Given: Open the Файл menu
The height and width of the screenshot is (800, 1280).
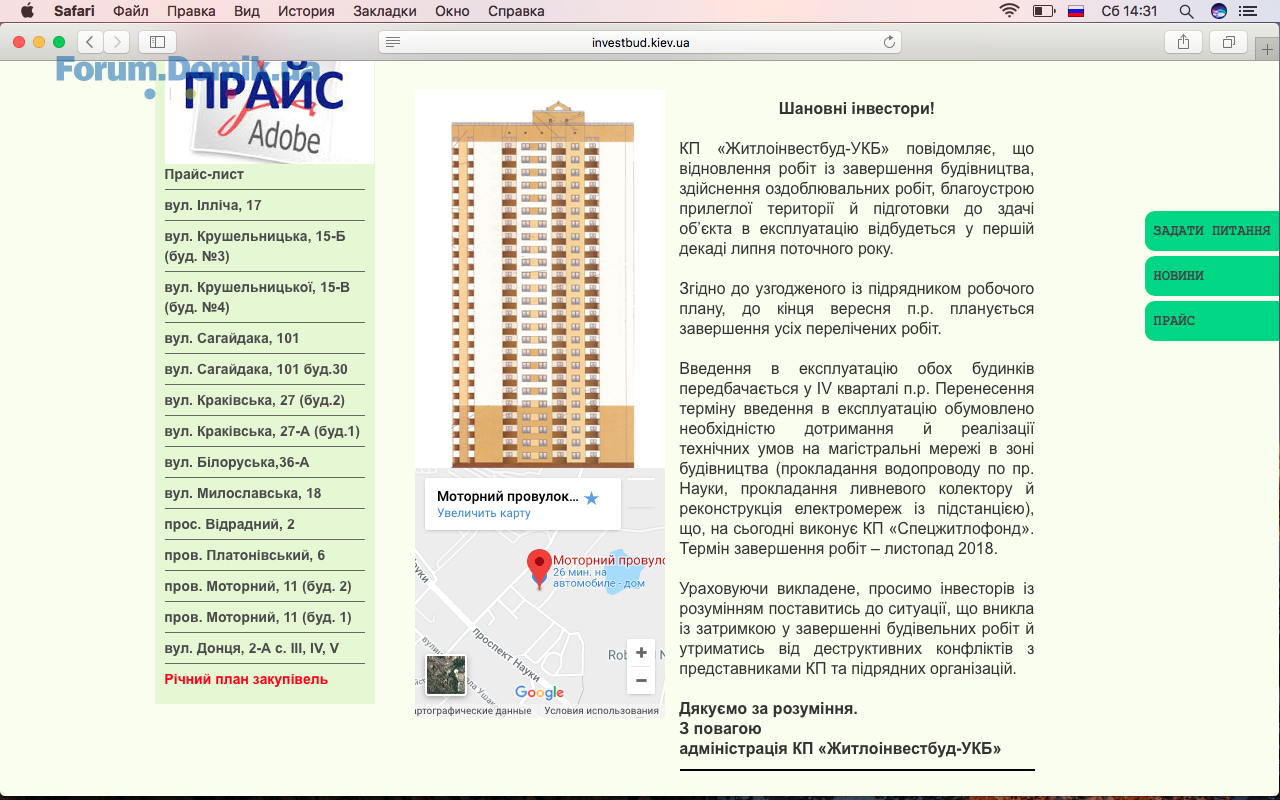Looking at the screenshot, I should tap(131, 11).
